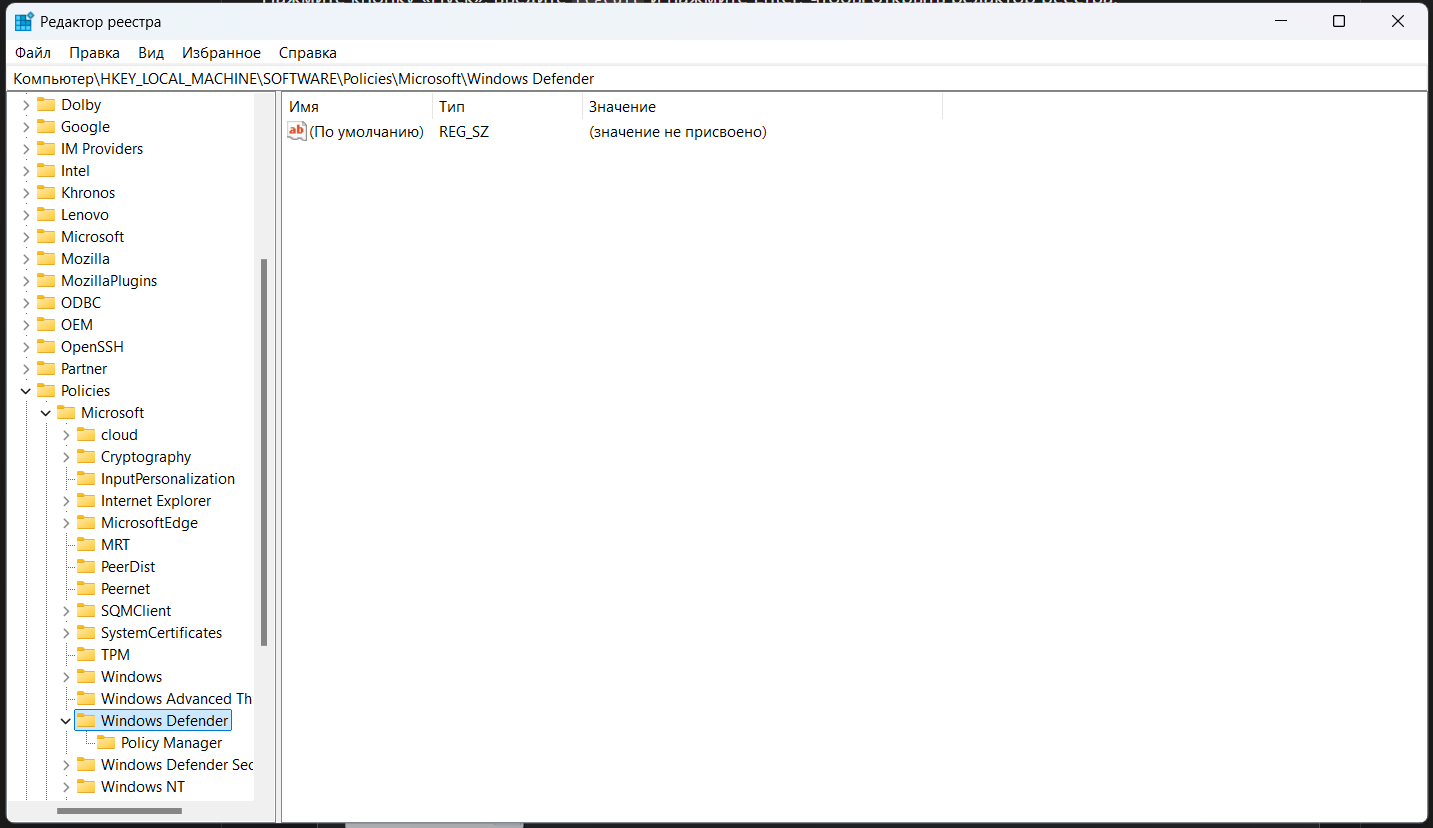
Task: Click the PeerDist folder icon
Action: click(86, 567)
